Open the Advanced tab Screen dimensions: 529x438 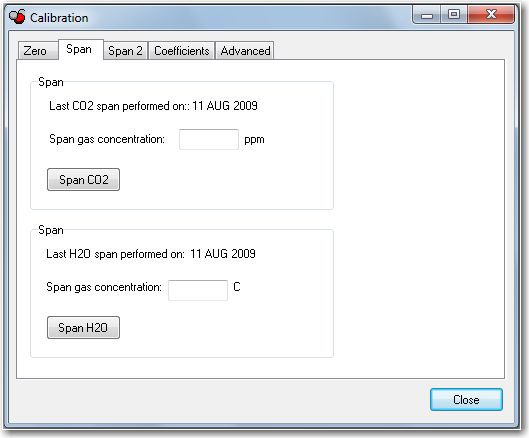[x=245, y=51]
